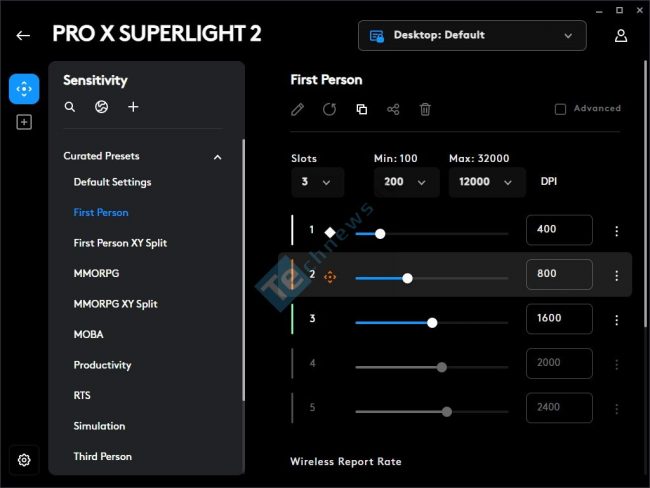The image size is (650, 488).
Task: Click the "Min: 100" label
Action: 395,158
